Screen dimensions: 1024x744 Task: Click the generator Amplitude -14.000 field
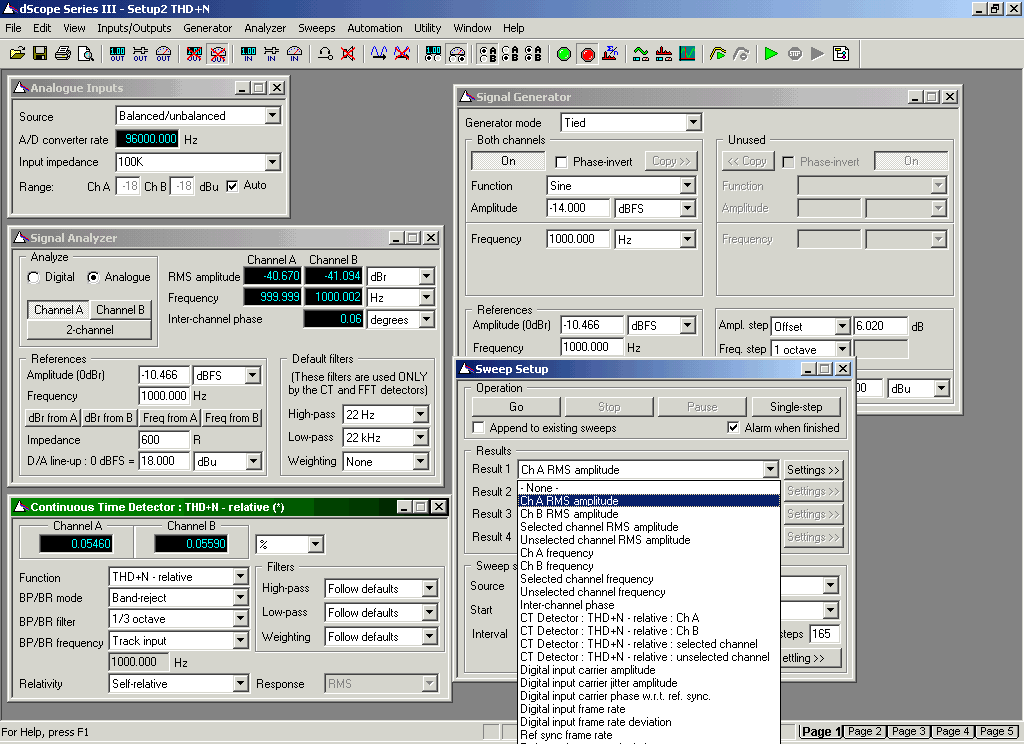(x=578, y=208)
